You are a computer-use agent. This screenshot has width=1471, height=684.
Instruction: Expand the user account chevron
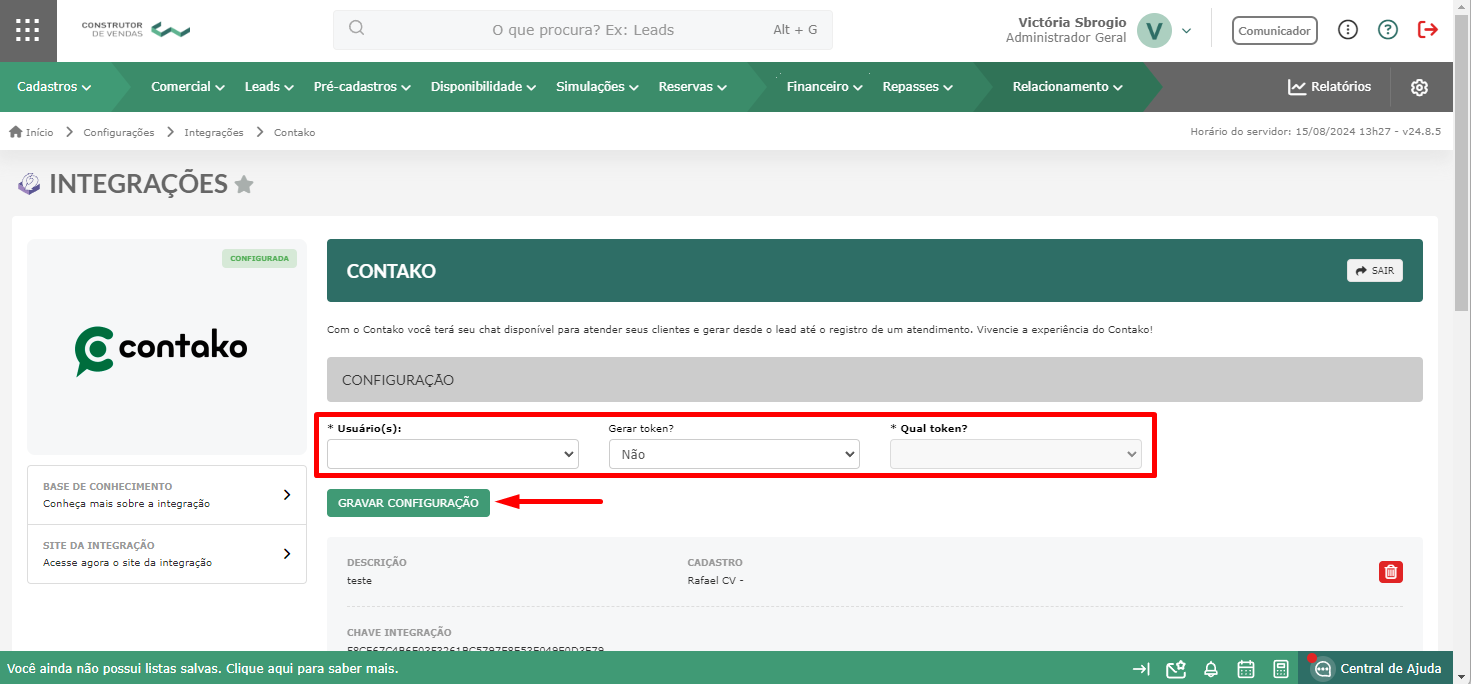[1186, 30]
